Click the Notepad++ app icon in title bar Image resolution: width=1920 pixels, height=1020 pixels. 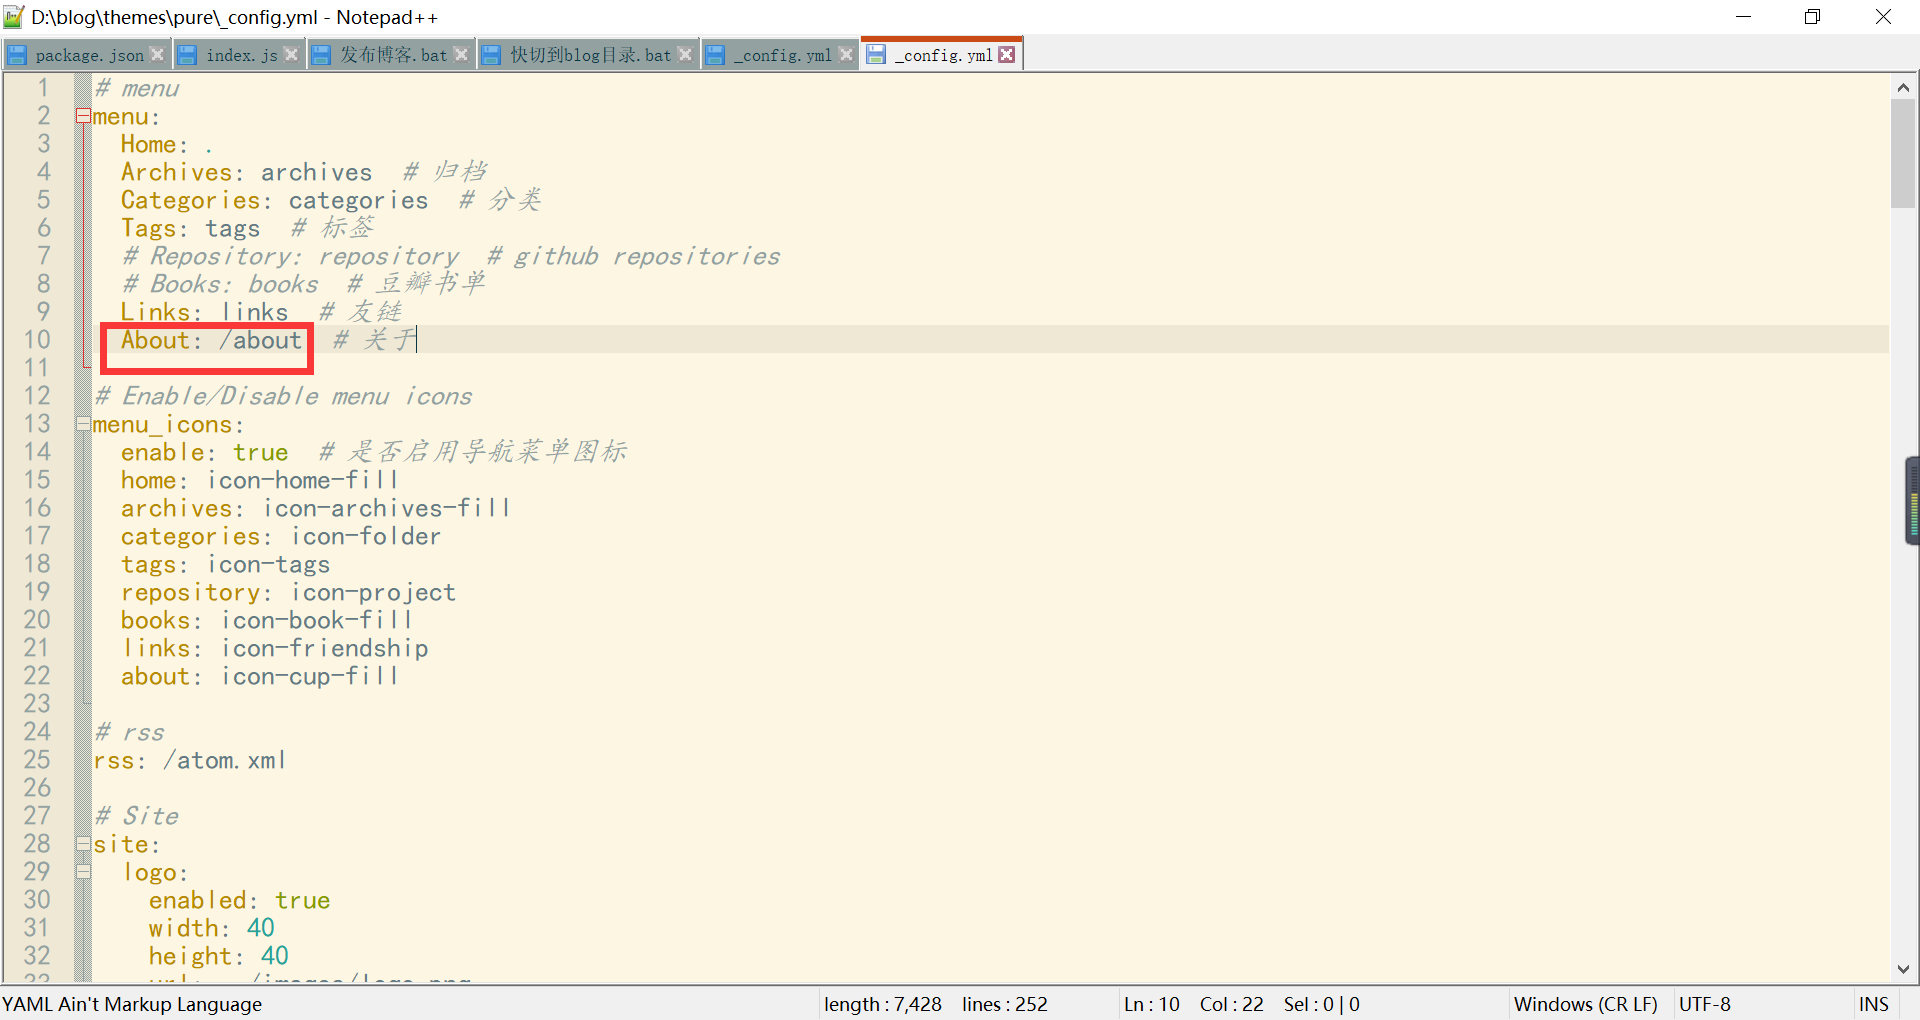(x=14, y=16)
